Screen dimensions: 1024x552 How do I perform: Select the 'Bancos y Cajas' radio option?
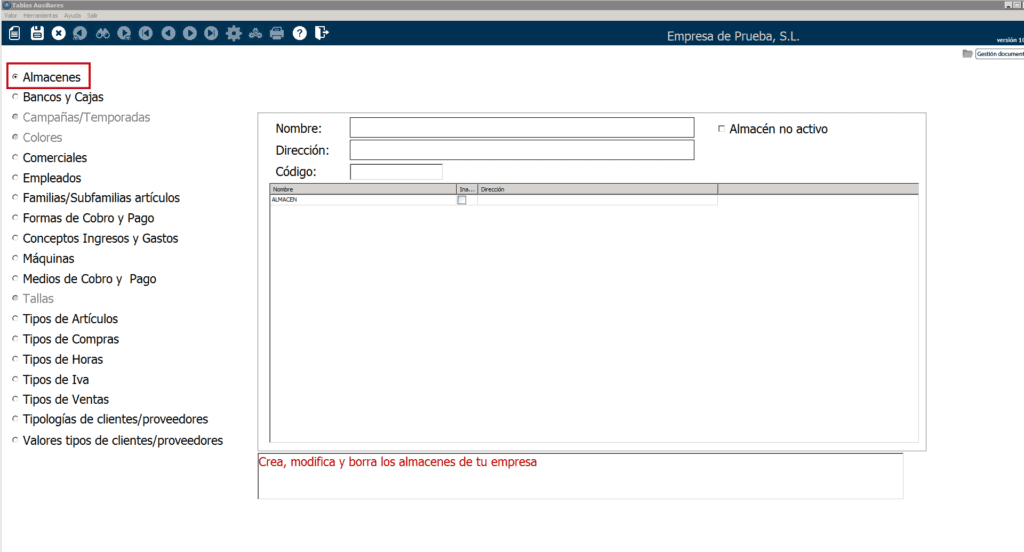click(x=15, y=98)
